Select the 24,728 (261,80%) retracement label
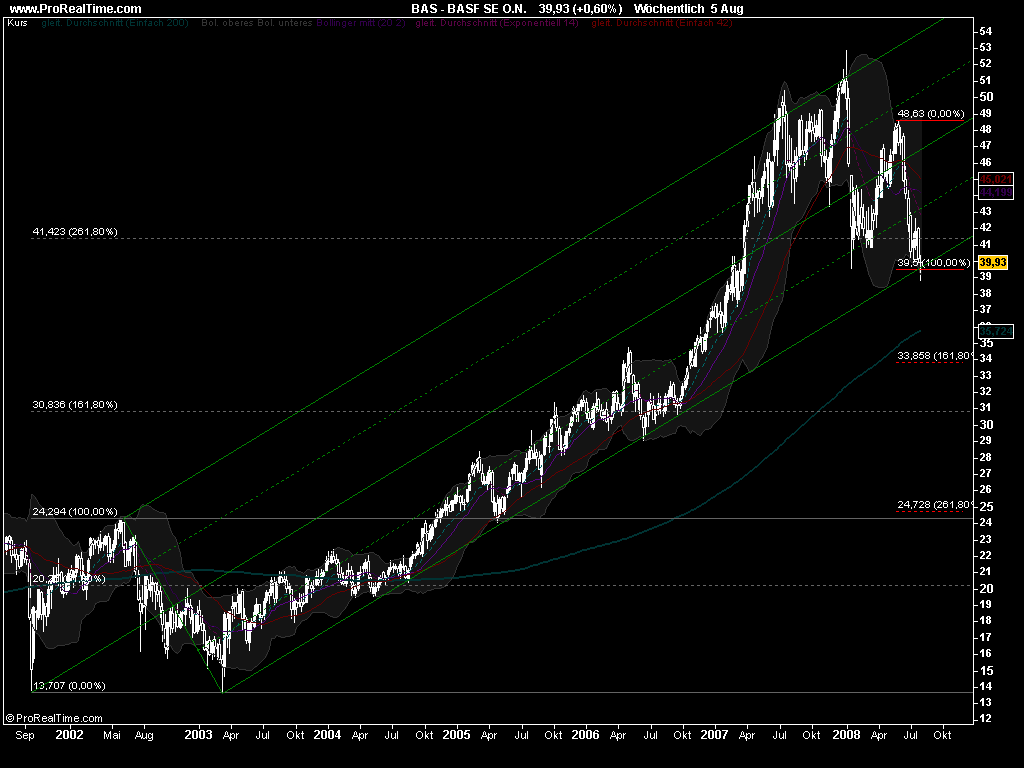The image size is (1024, 768). [936, 505]
